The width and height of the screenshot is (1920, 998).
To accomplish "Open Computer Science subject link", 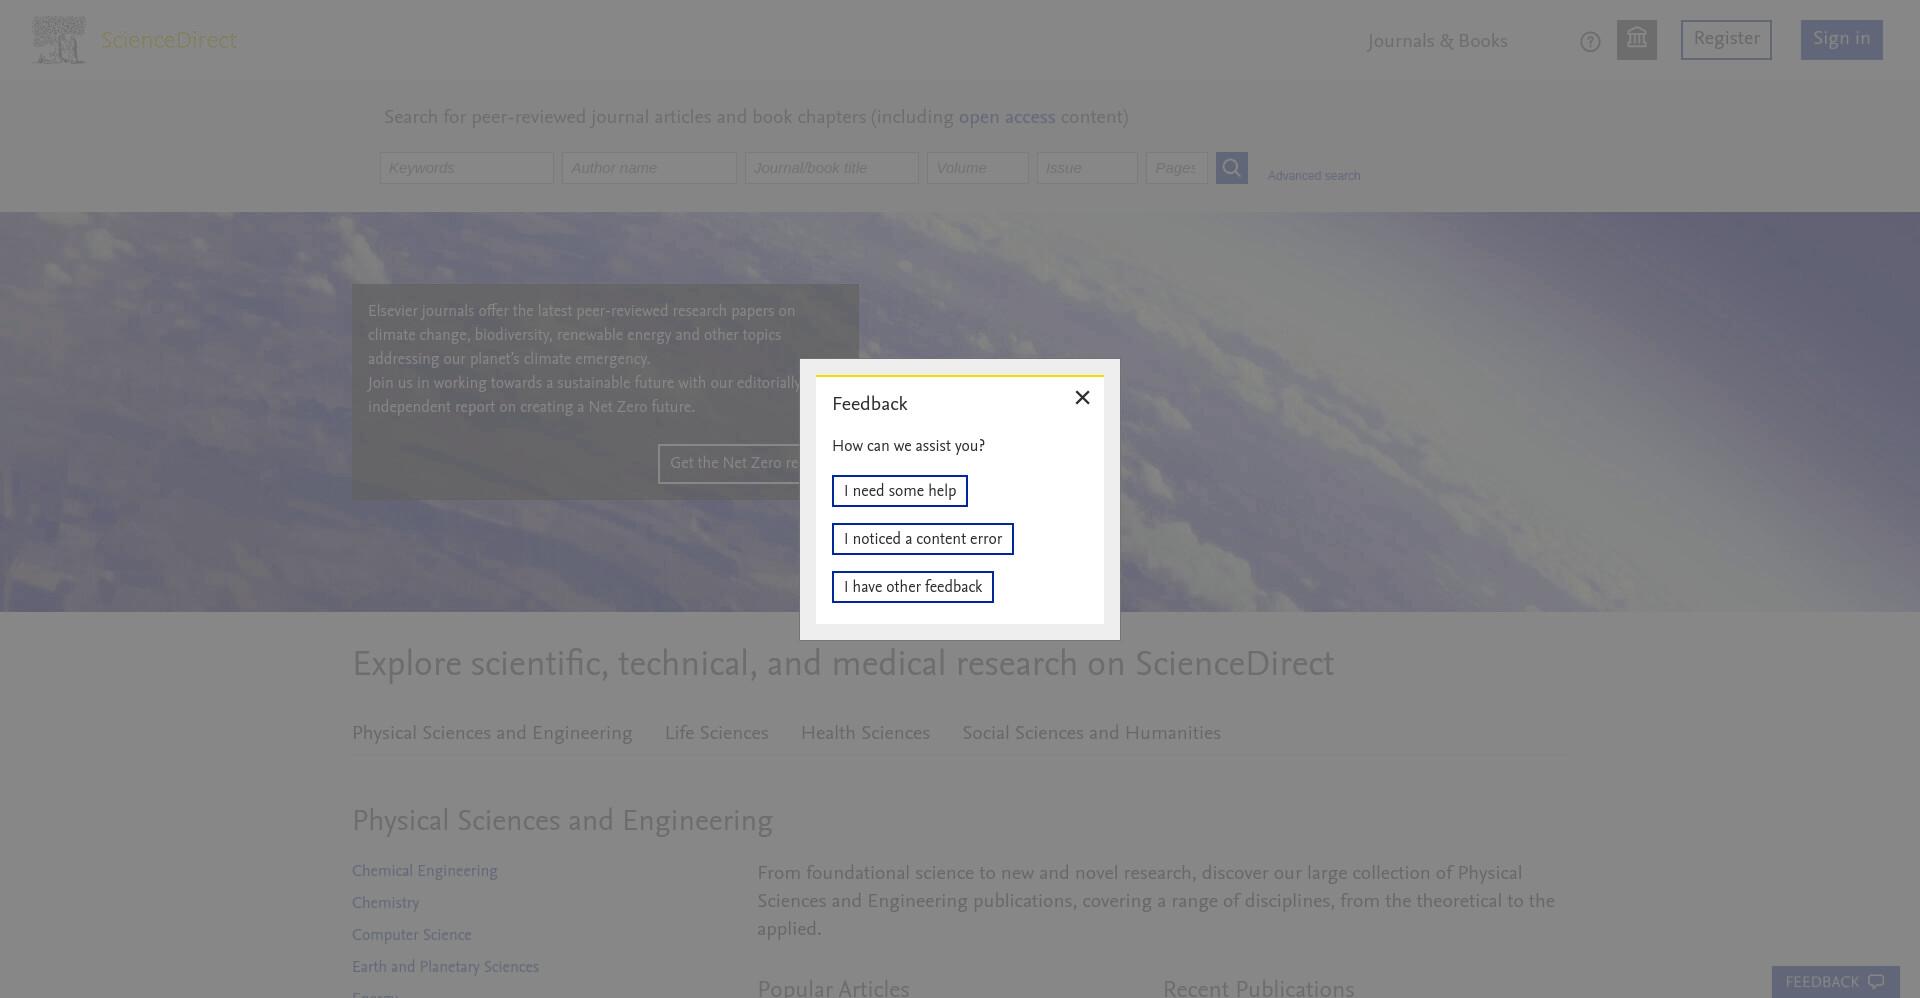I will pos(412,935).
